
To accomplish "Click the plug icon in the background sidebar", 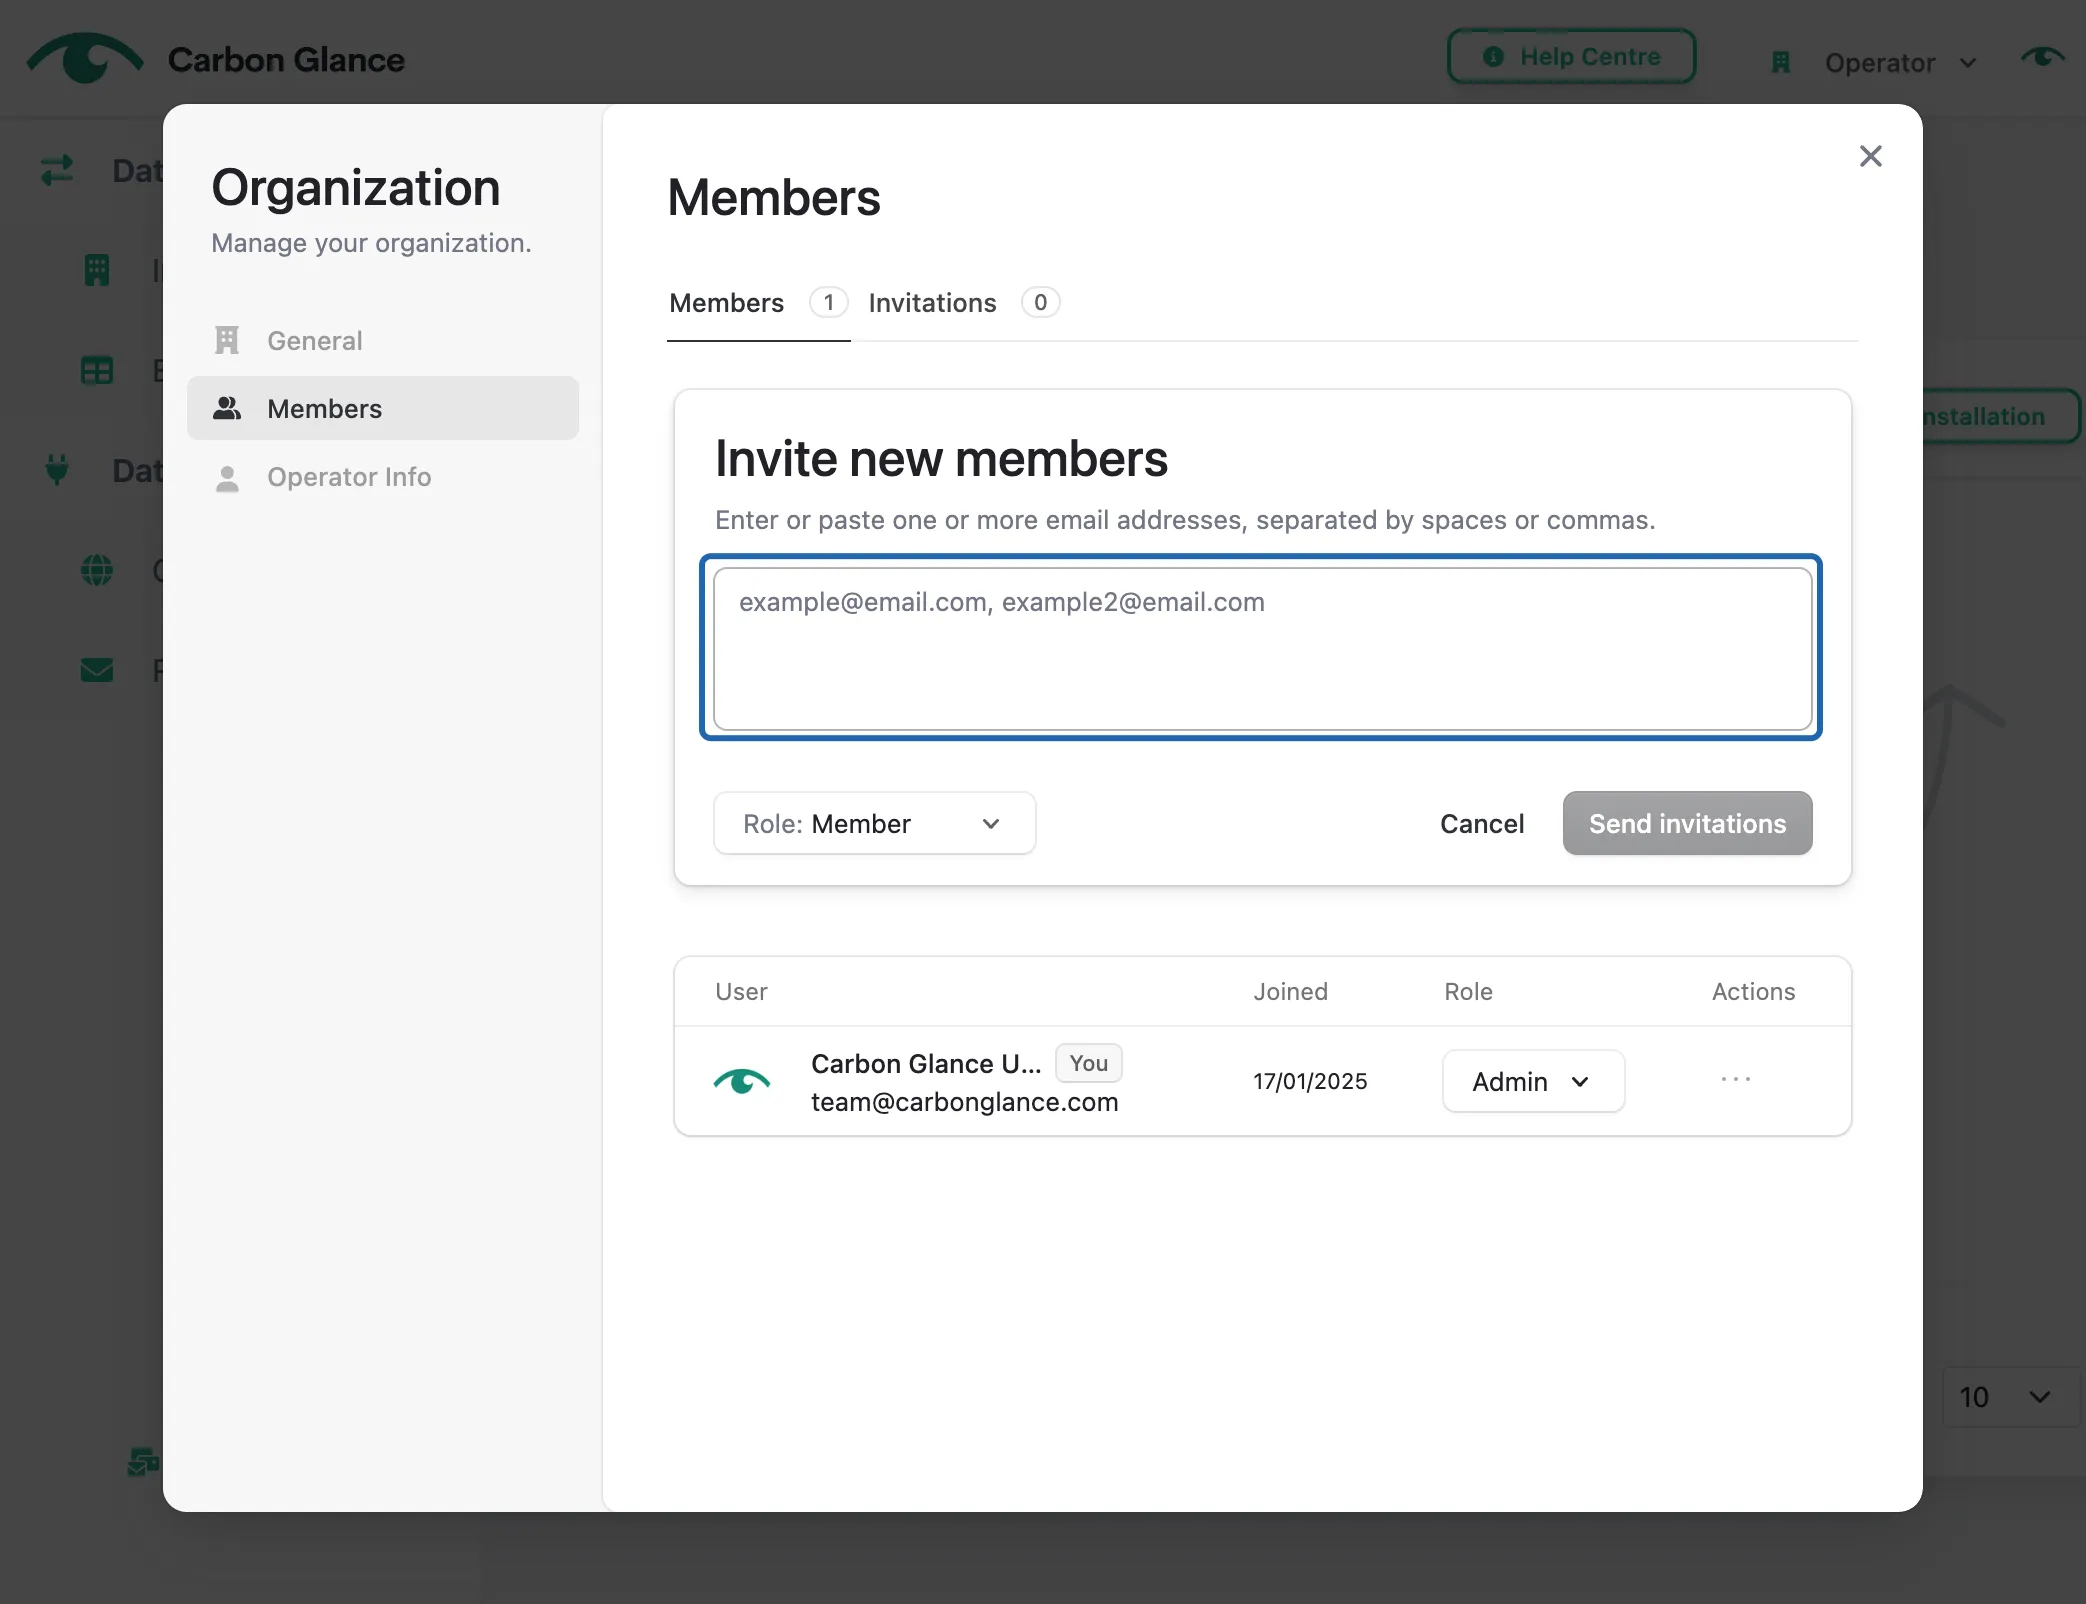I will point(57,470).
